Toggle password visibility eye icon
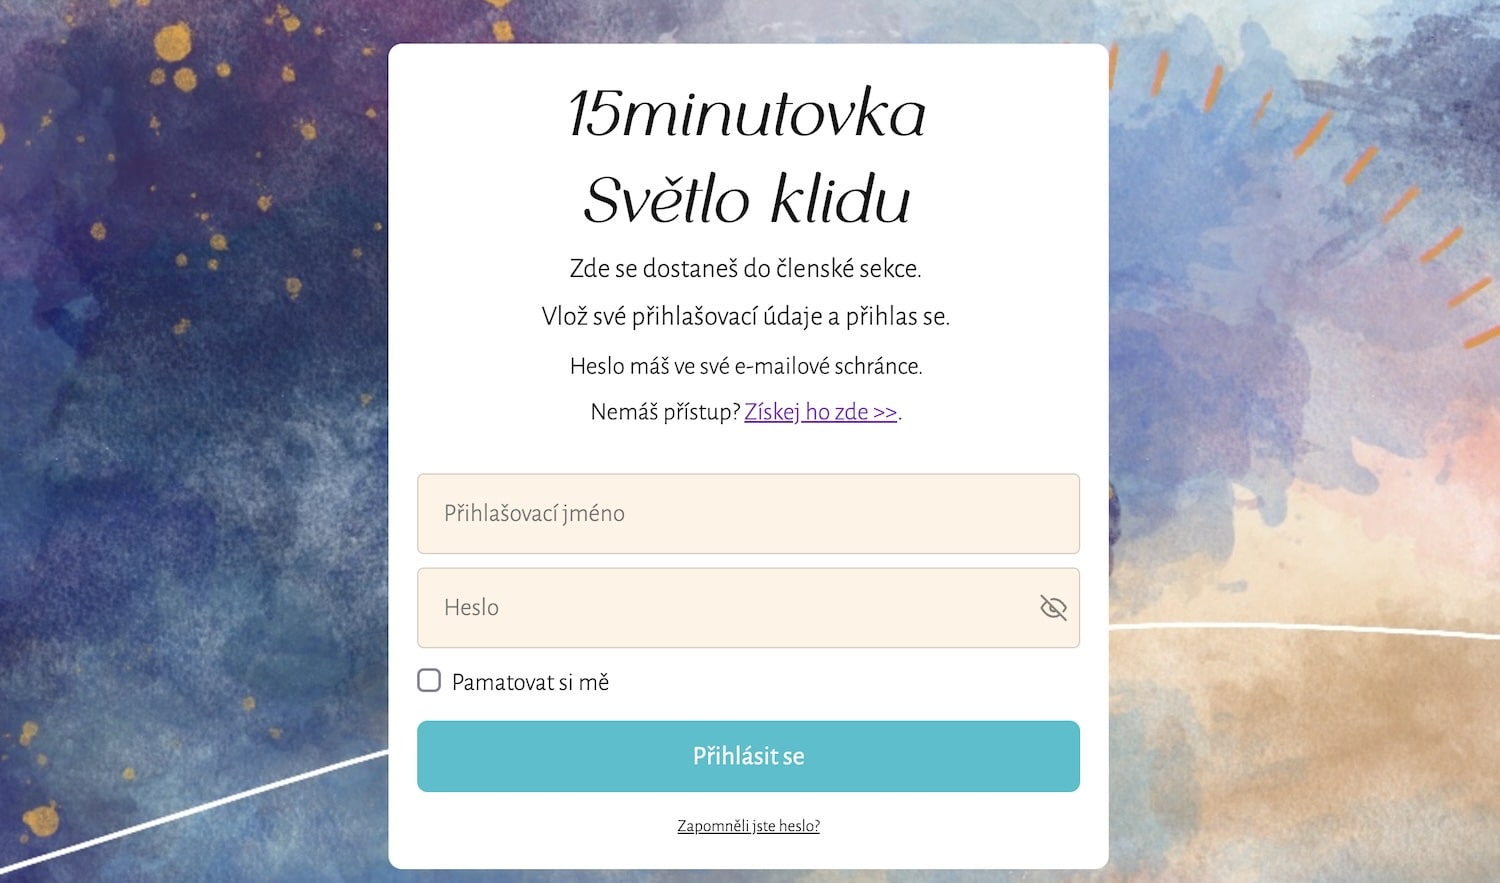Screen dimensions: 1500x883 tap(1053, 608)
